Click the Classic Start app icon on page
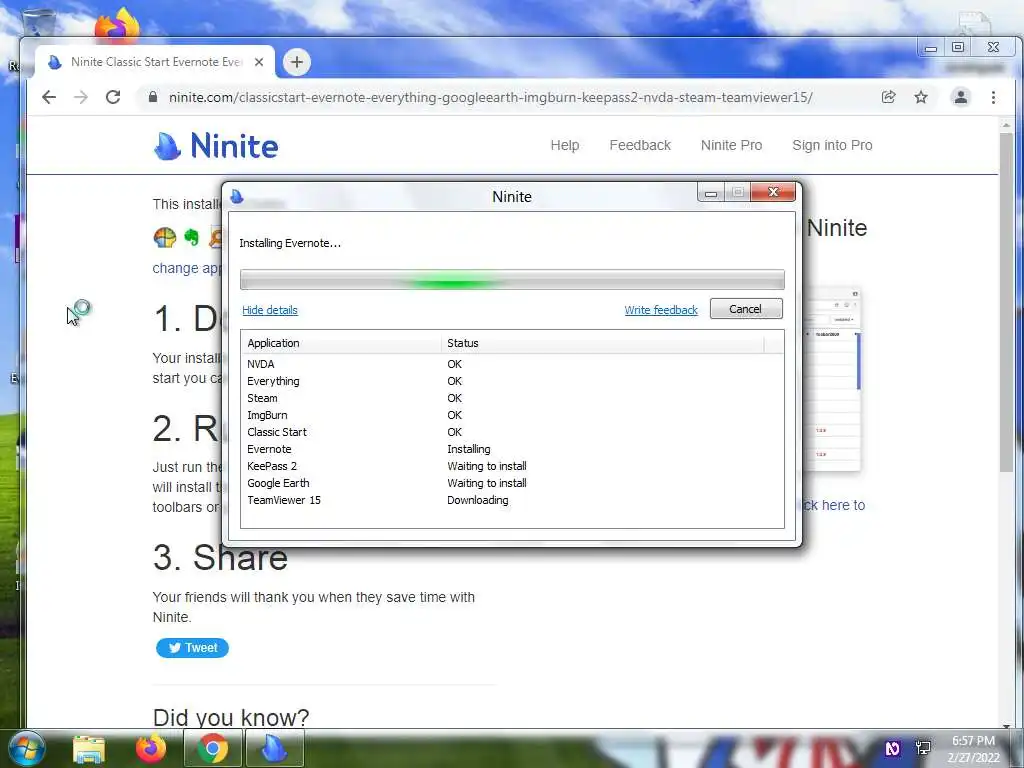 click(165, 237)
